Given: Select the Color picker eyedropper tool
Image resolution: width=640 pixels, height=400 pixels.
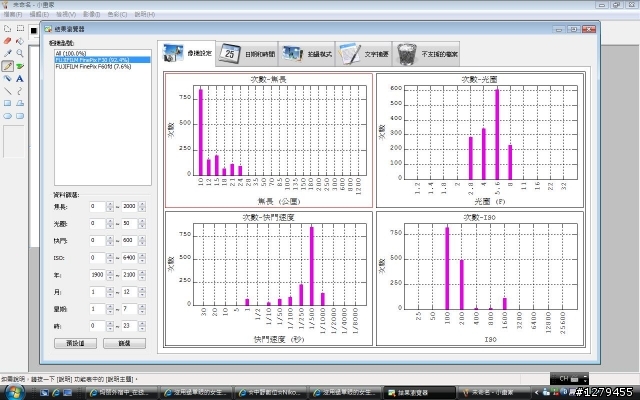Looking at the screenshot, I should coord(8,53).
